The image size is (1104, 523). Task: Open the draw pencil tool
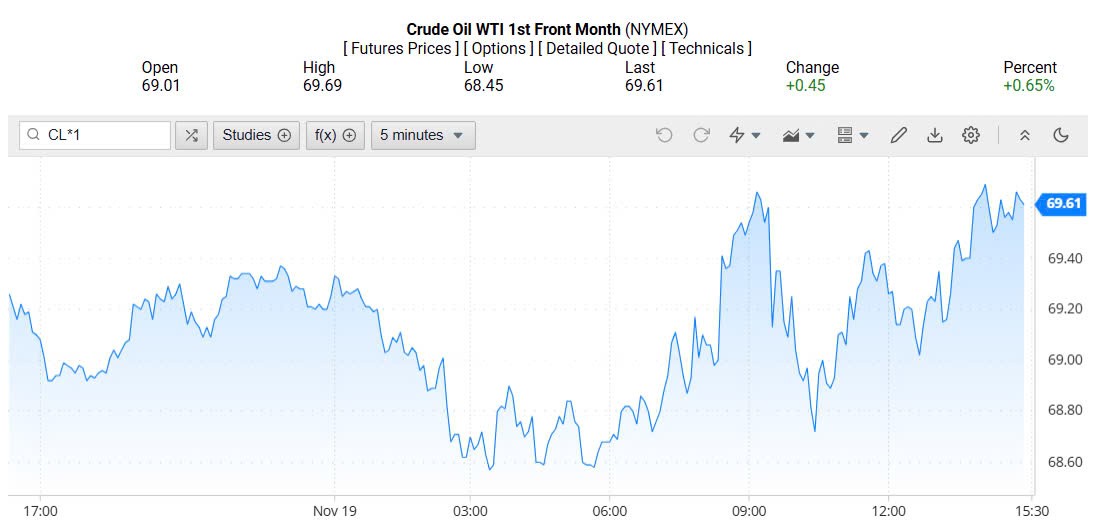tap(898, 135)
